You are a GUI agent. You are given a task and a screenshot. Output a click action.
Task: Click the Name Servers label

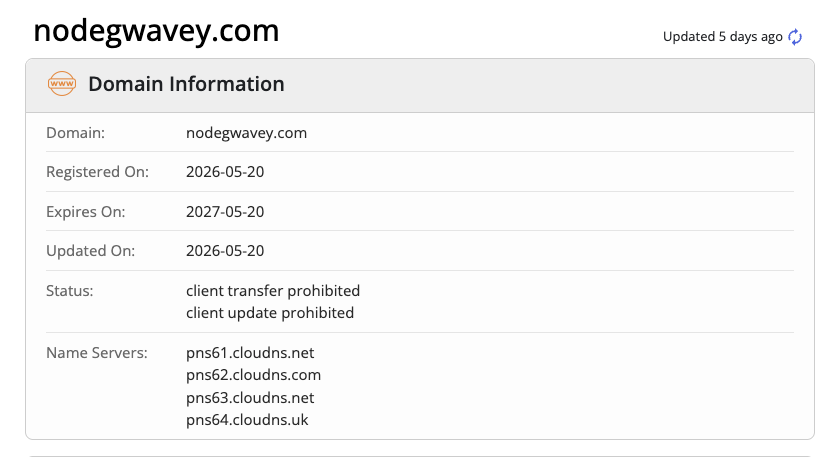[x=97, y=353]
